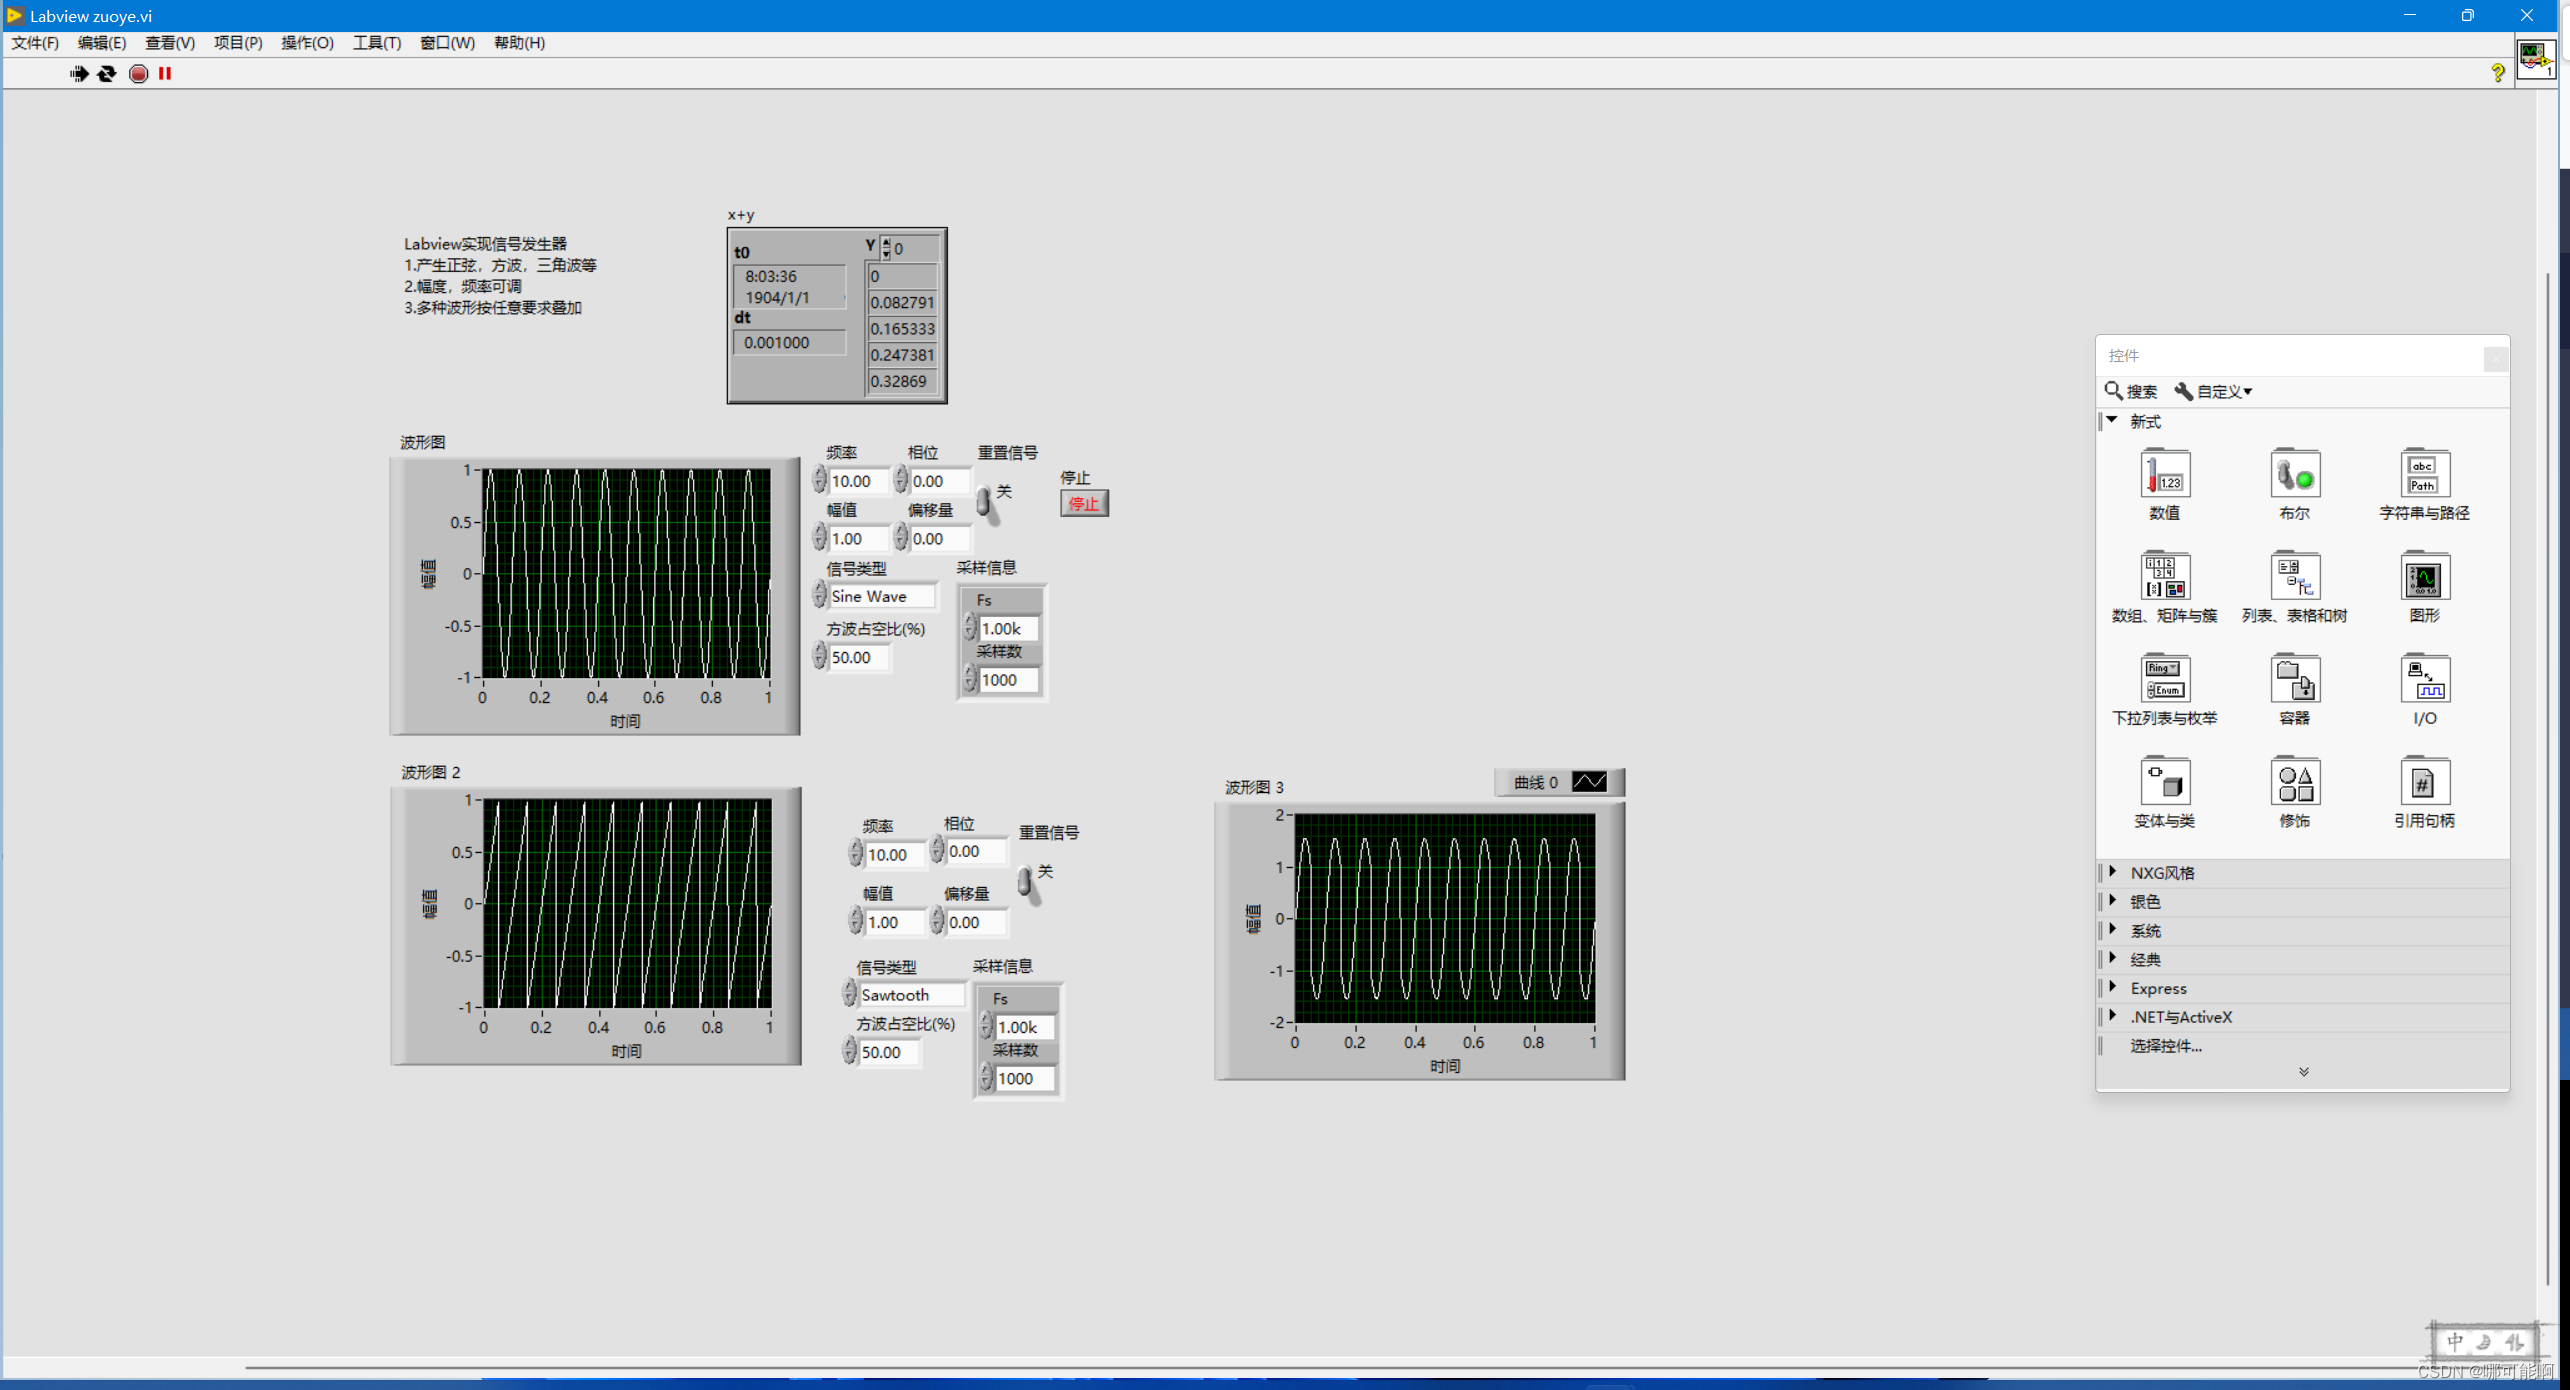
Task: Expand the 经典 palette category
Action: point(2112,959)
